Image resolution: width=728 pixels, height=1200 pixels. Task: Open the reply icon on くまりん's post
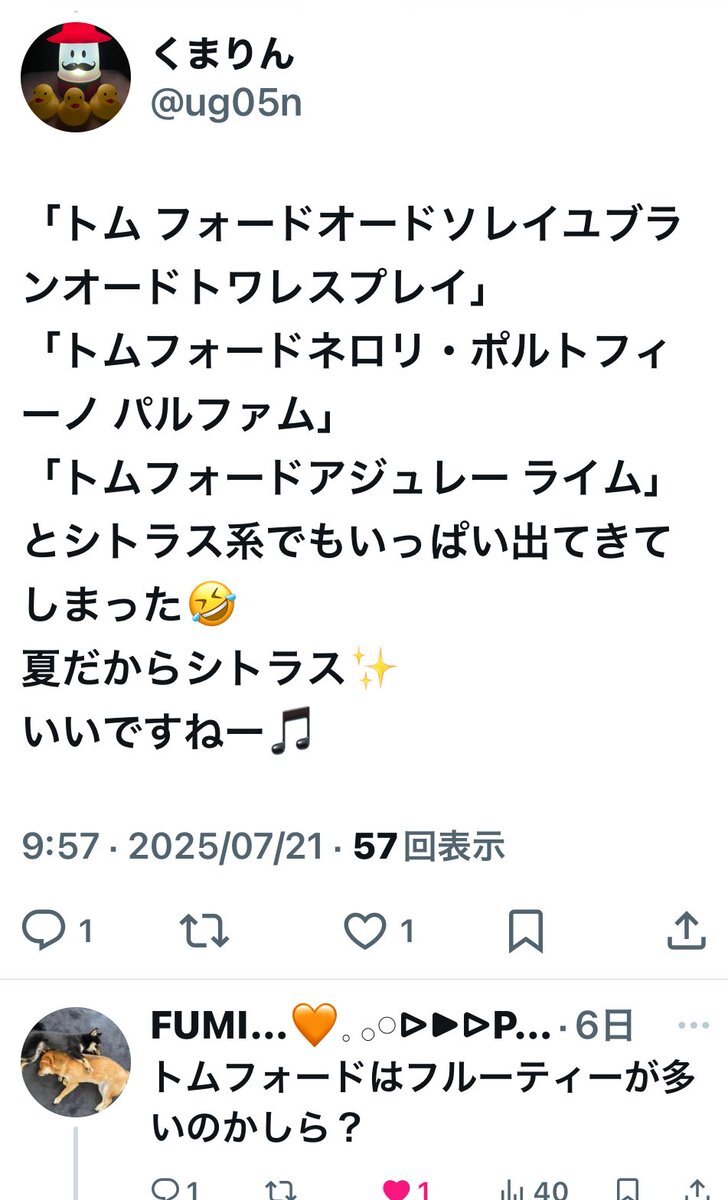(x=43, y=932)
